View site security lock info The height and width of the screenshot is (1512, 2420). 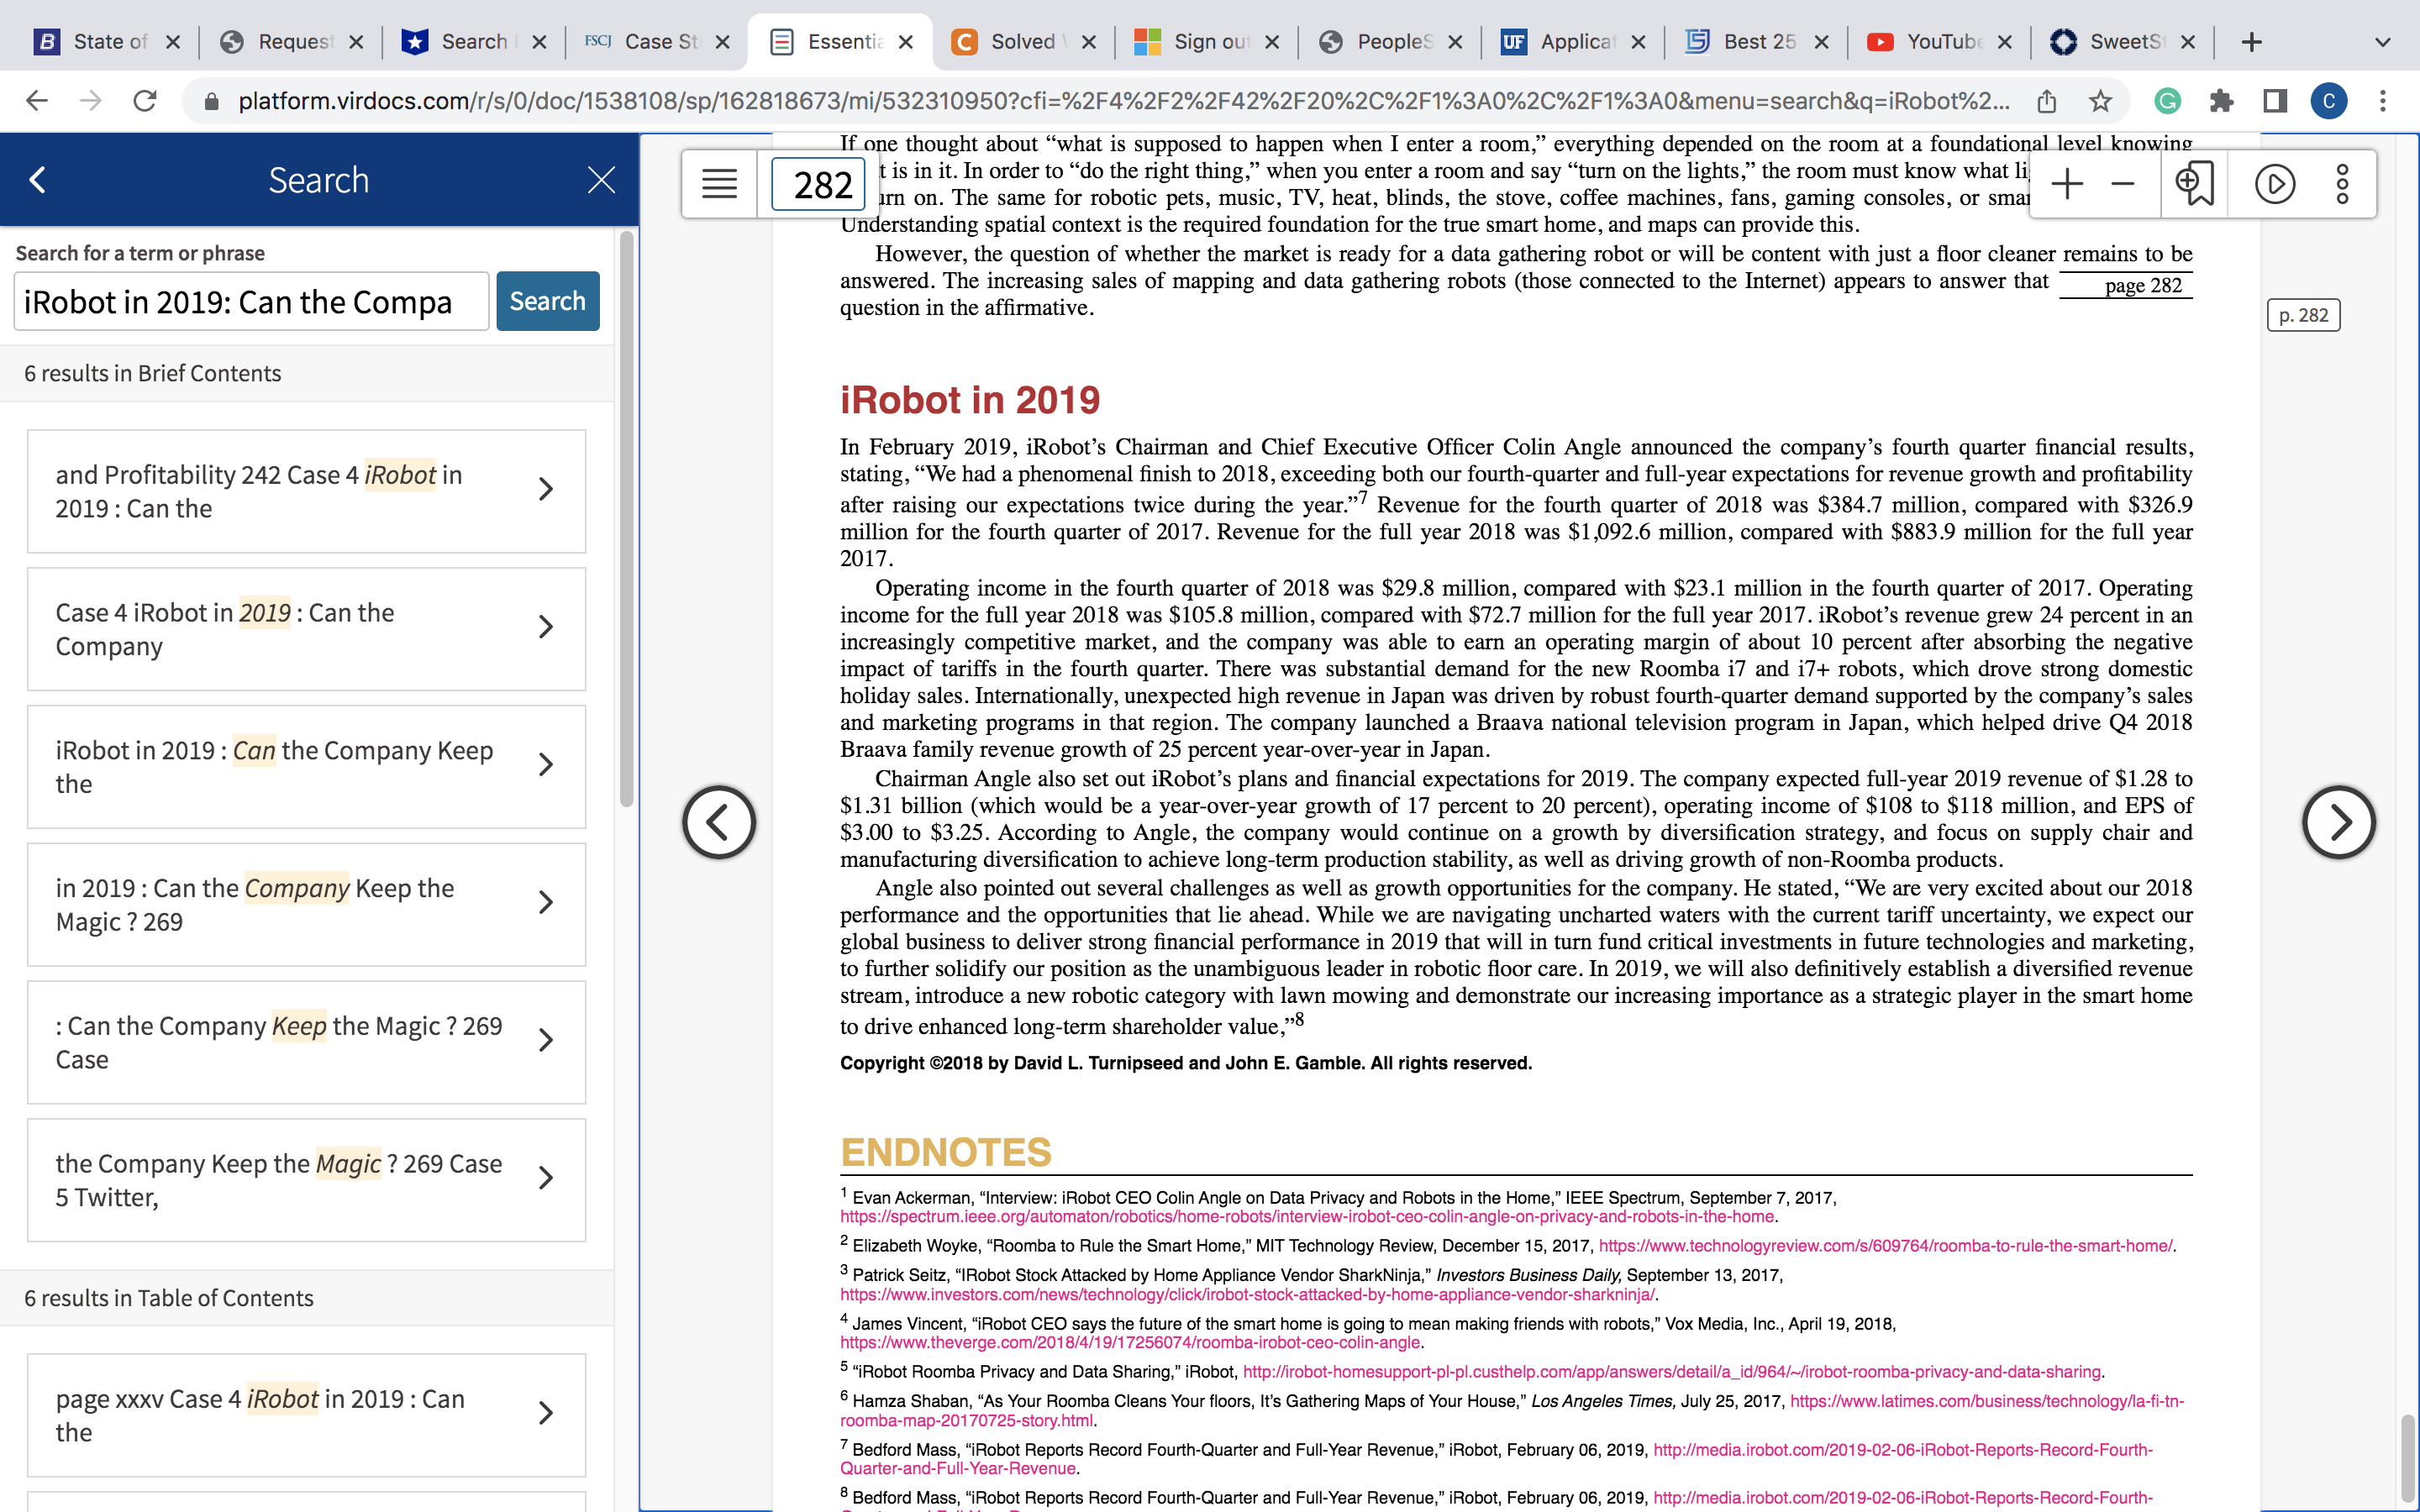(211, 101)
